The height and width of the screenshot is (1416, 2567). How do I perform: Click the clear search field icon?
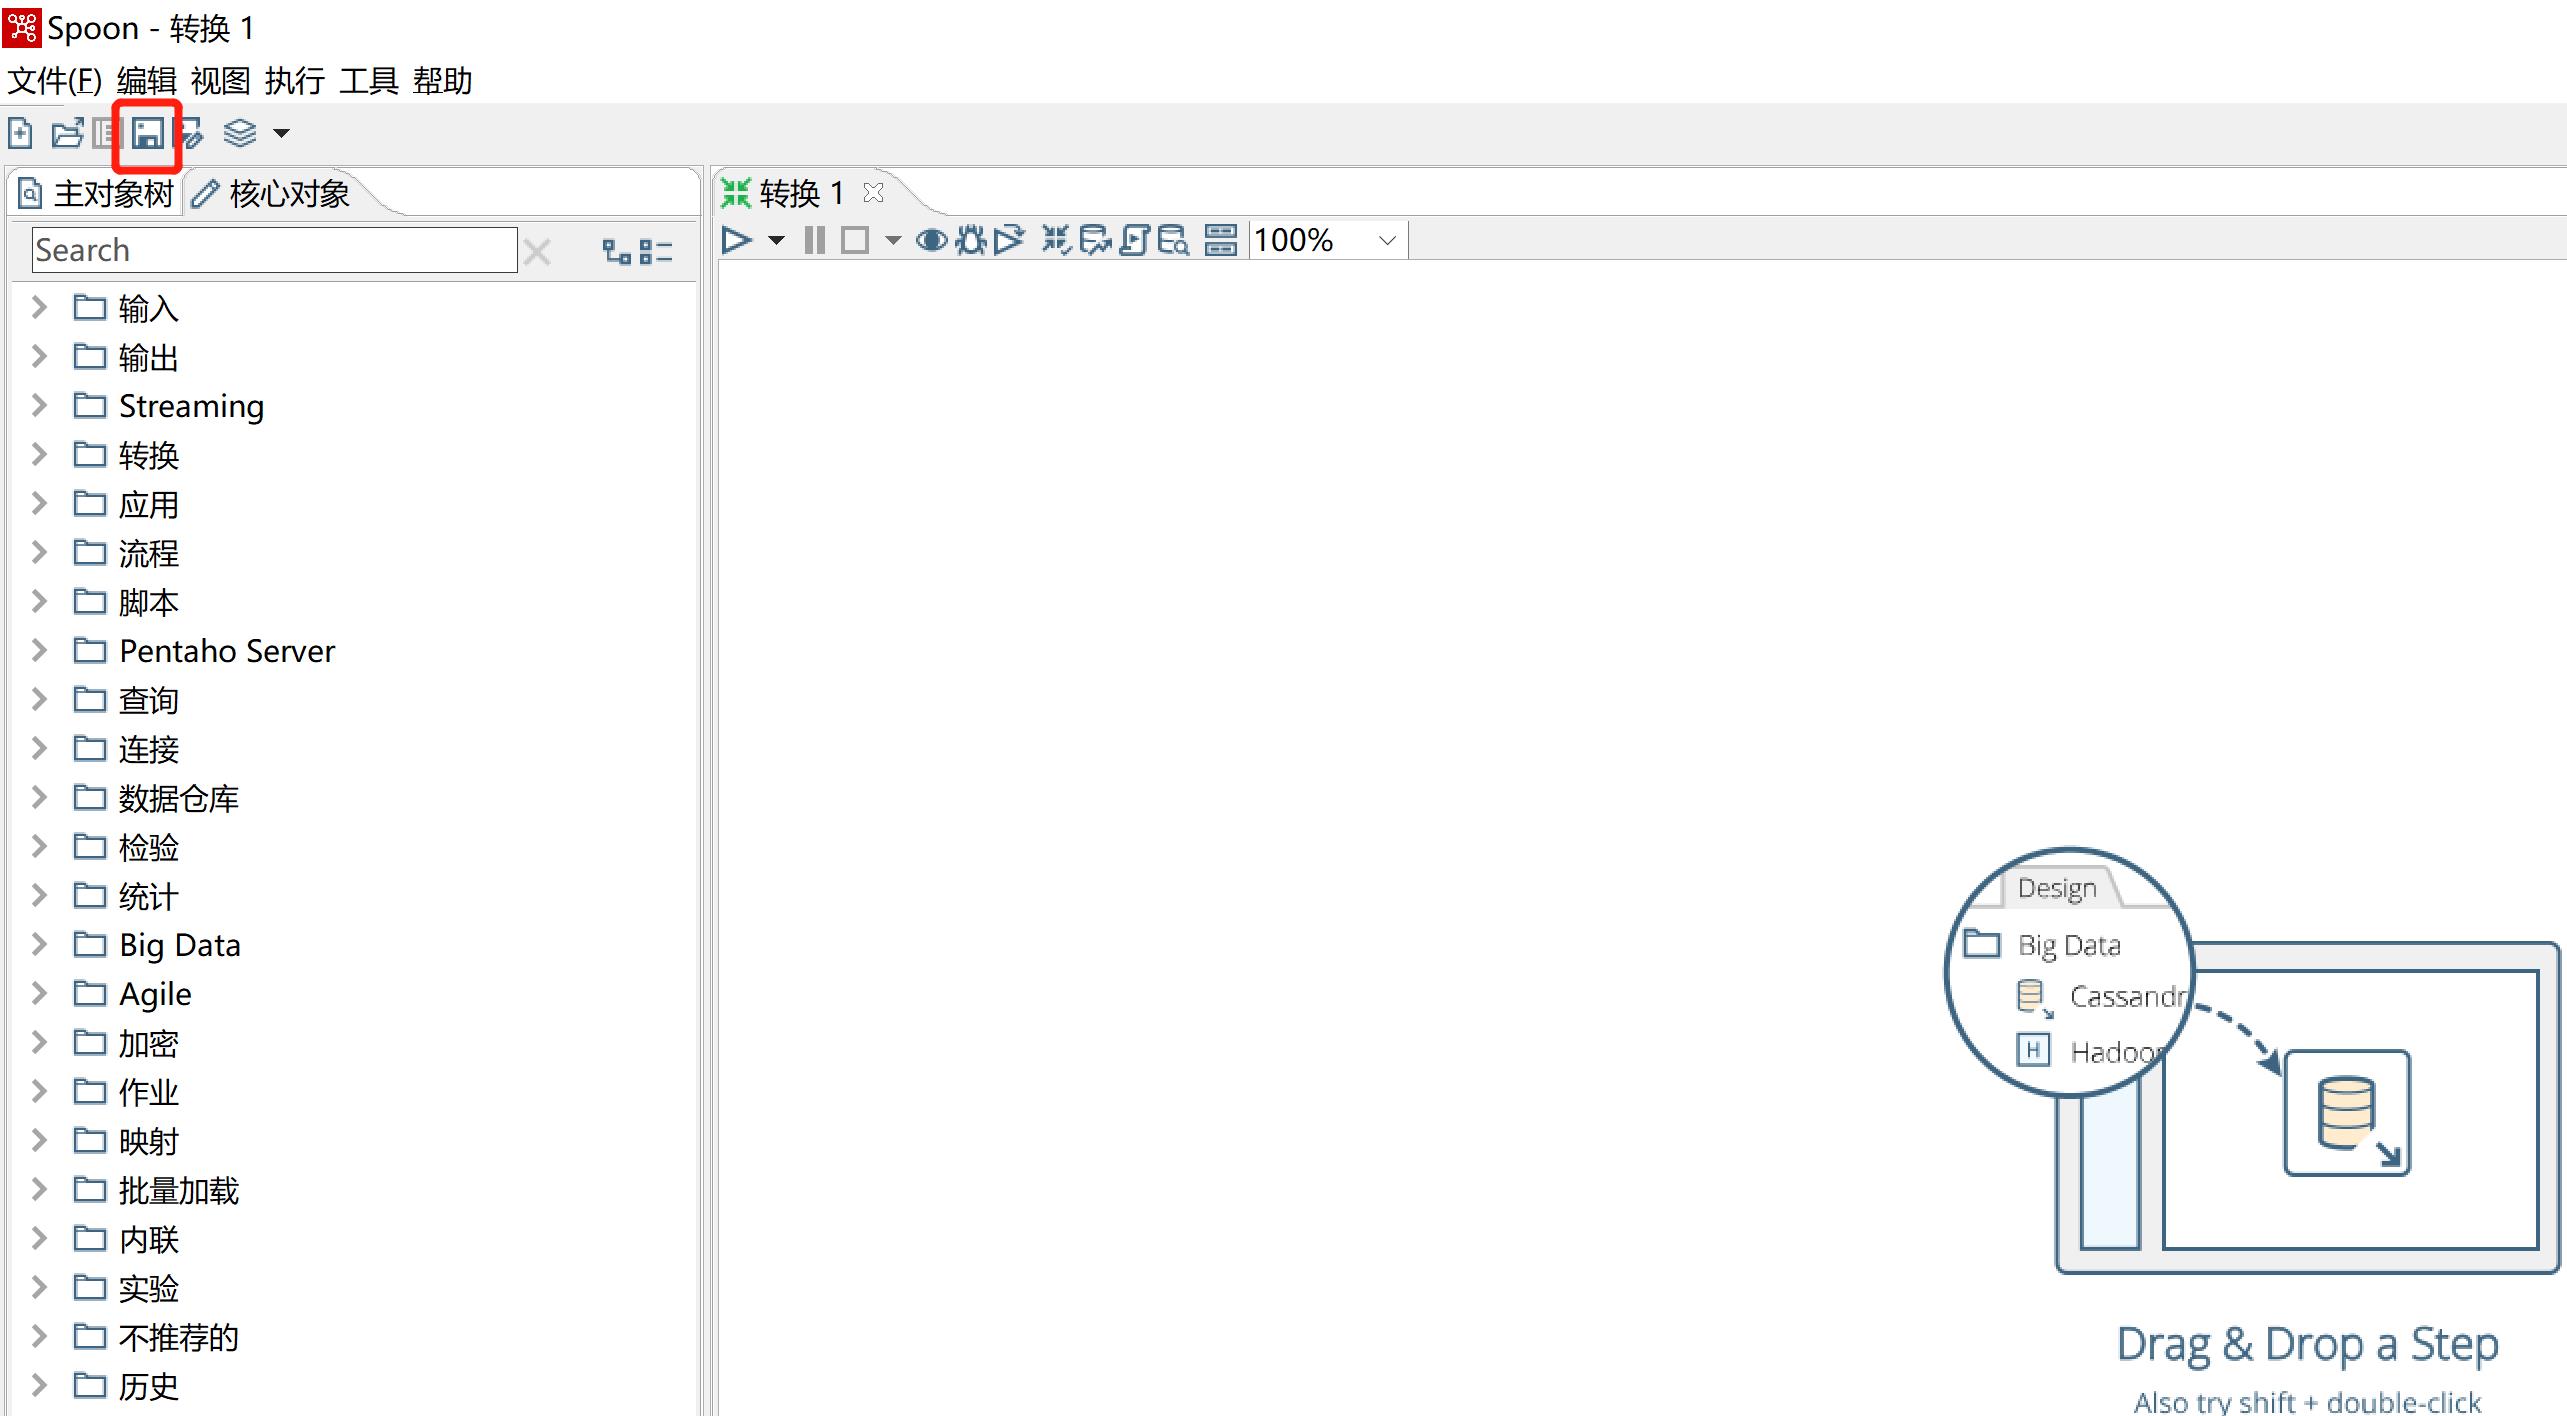[x=541, y=251]
